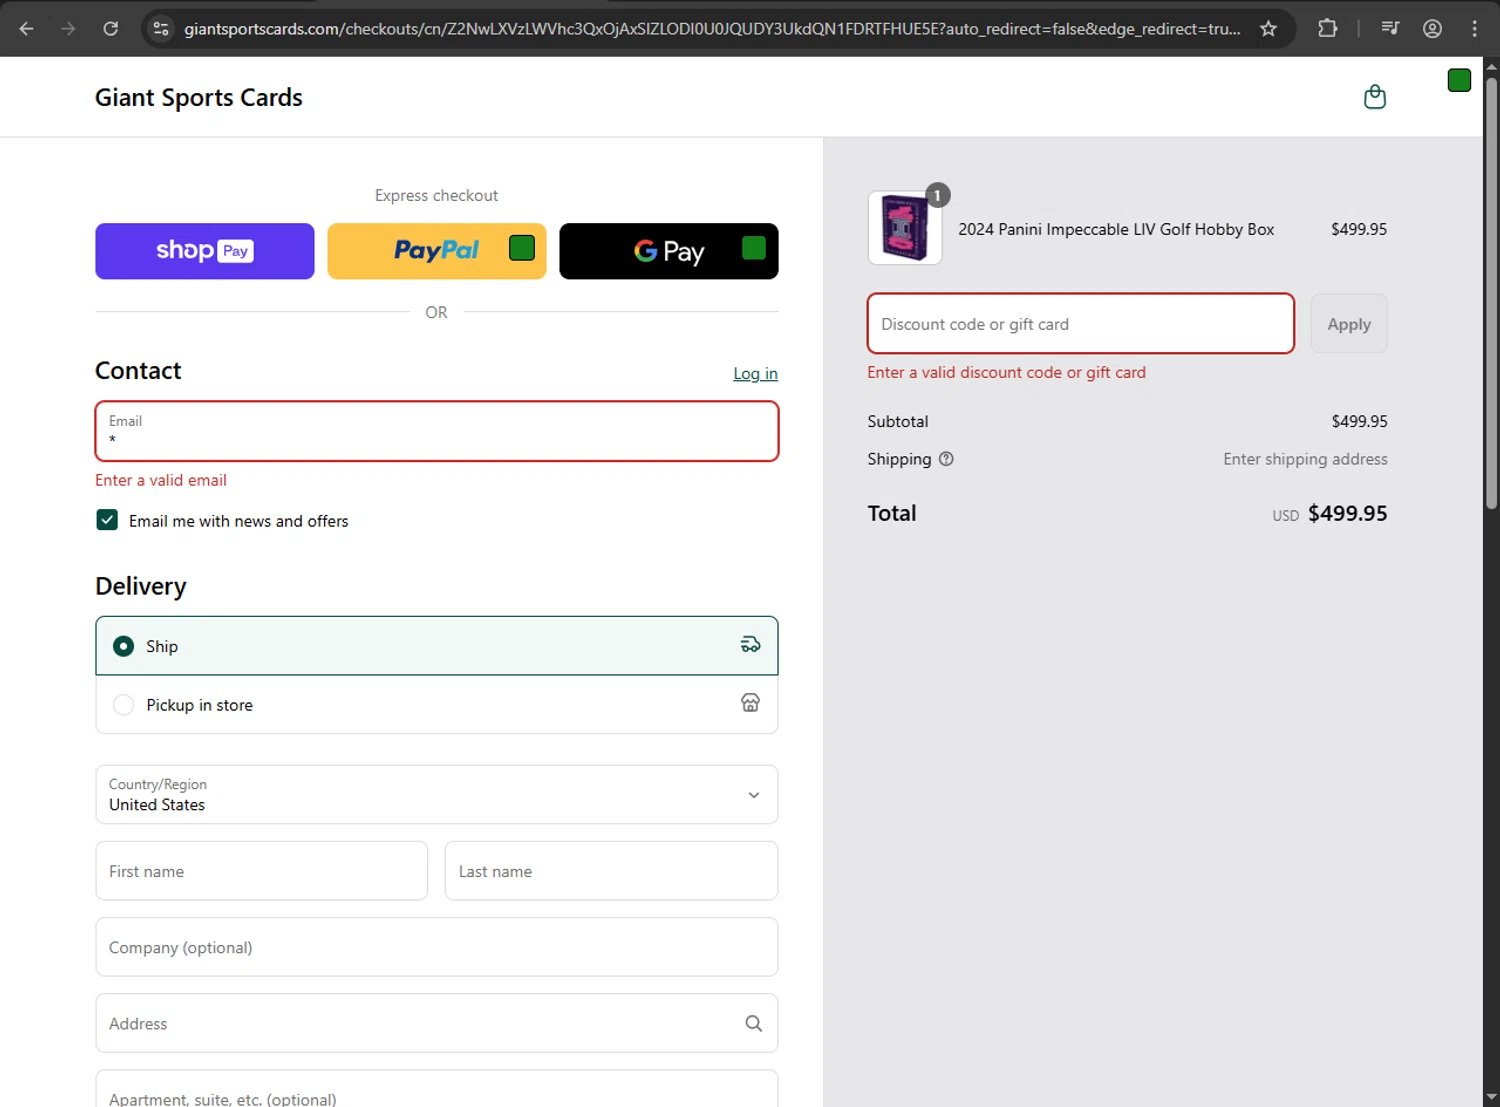Image resolution: width=1500 pixels, height=1107 pixels.
Task: Click Apartment, suite, etc. field
Action: tap(437, 1089)
